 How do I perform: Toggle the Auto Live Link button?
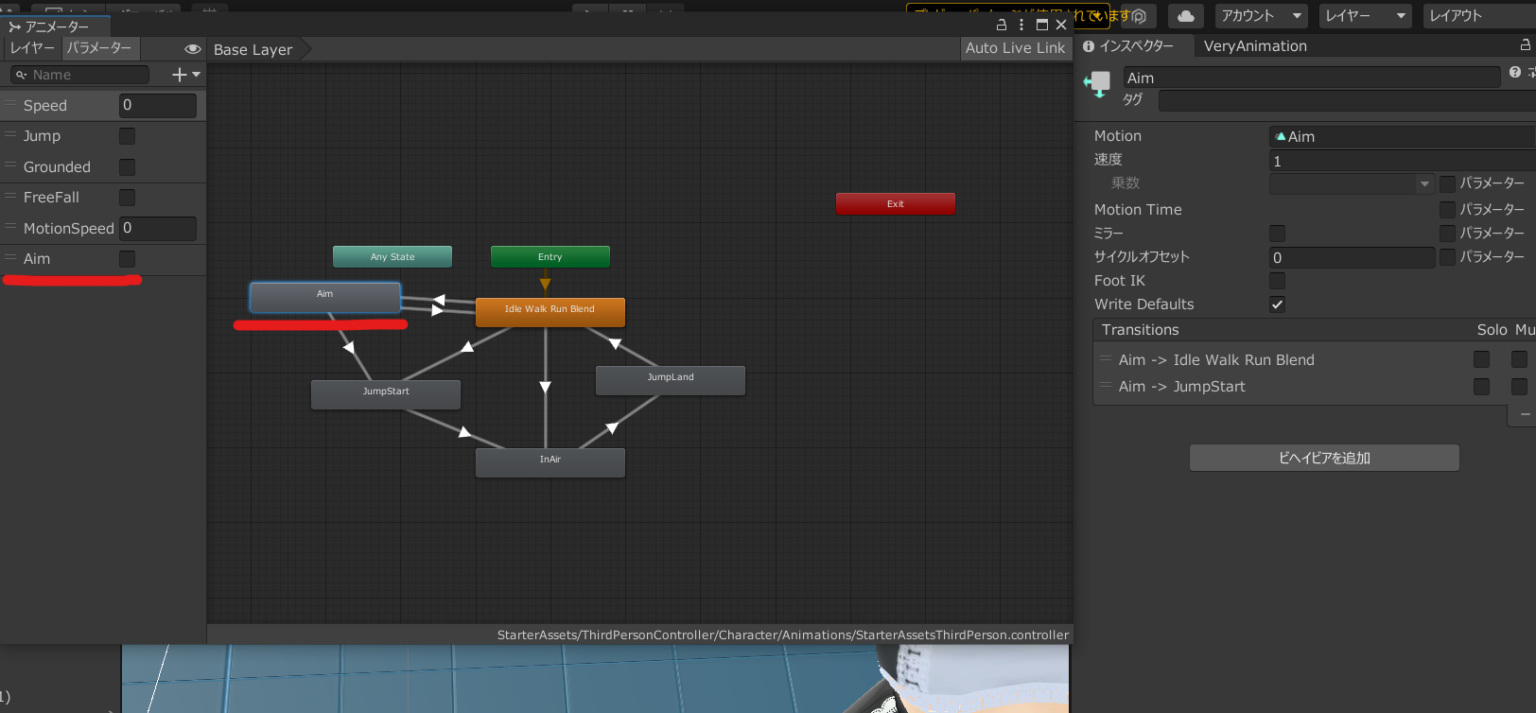click(x=1014, y=48)
